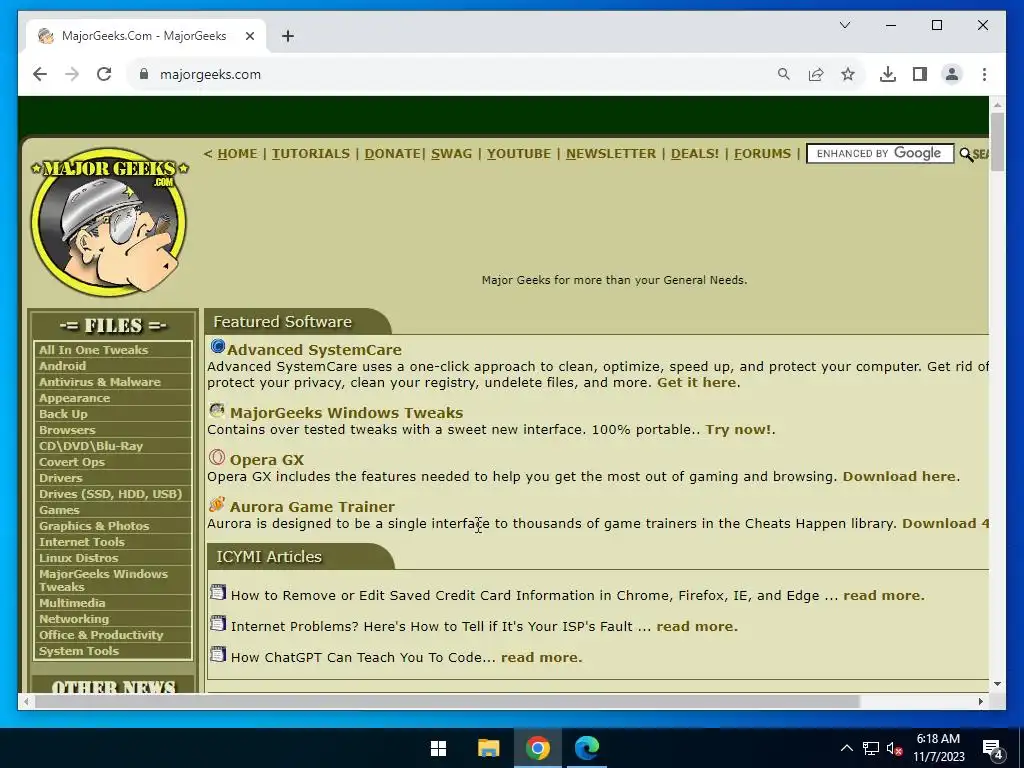
Task: Click the browser Forward arrow
Action: pyautogui.click(x=72, y=74)
